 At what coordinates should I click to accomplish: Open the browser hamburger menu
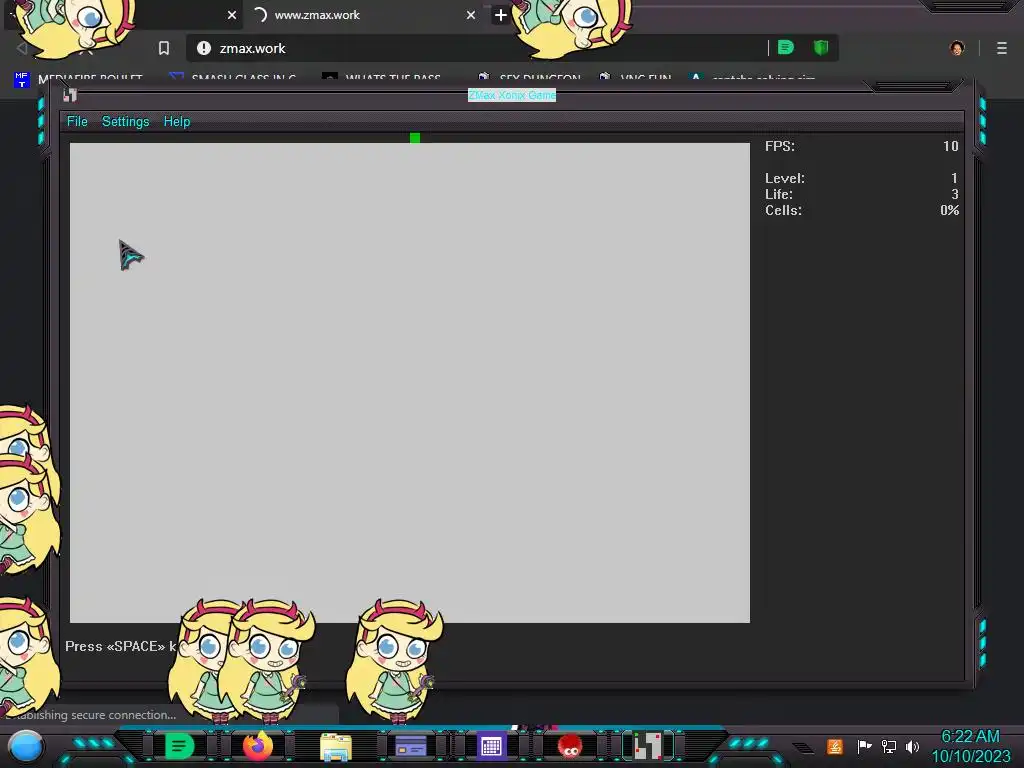pyautogui.click(x=1002, y=48)
